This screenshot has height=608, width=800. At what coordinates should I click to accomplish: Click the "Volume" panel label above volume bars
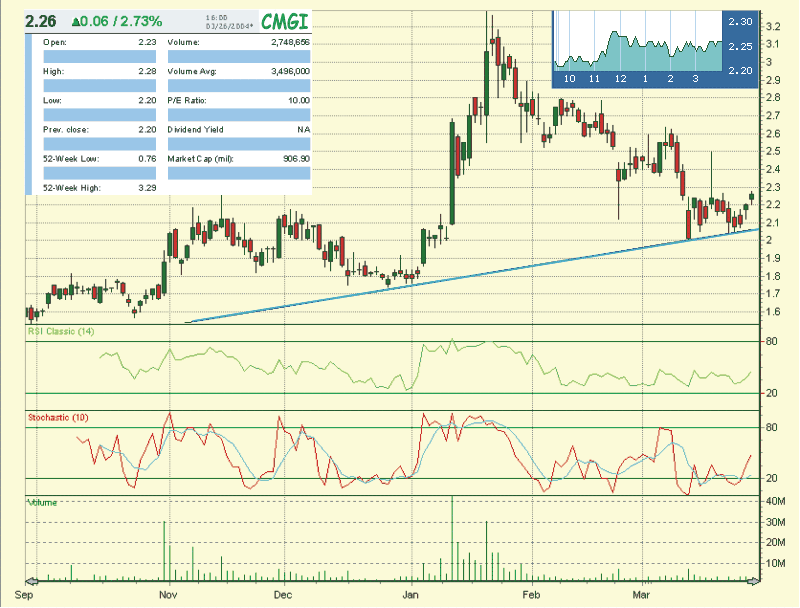[x=42, y=502]
